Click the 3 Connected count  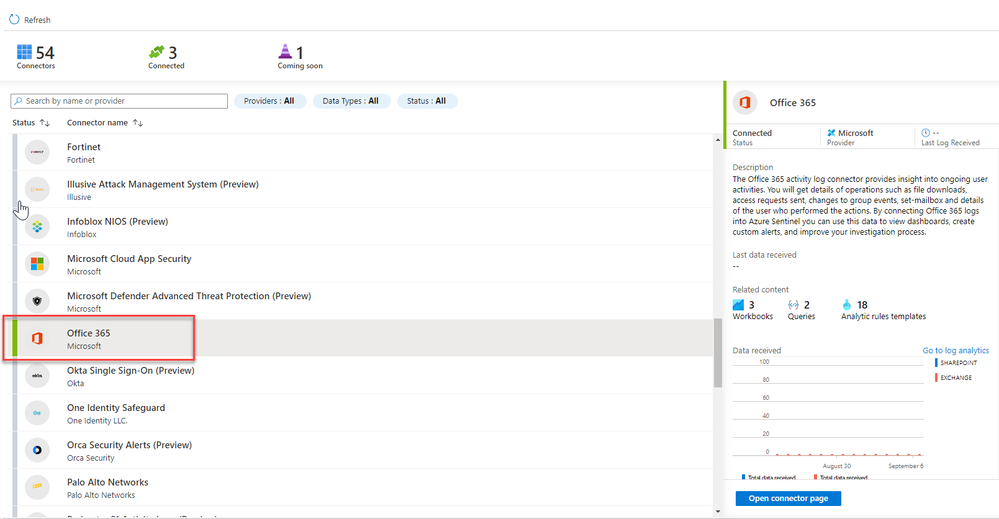click(x=172, y=52)
